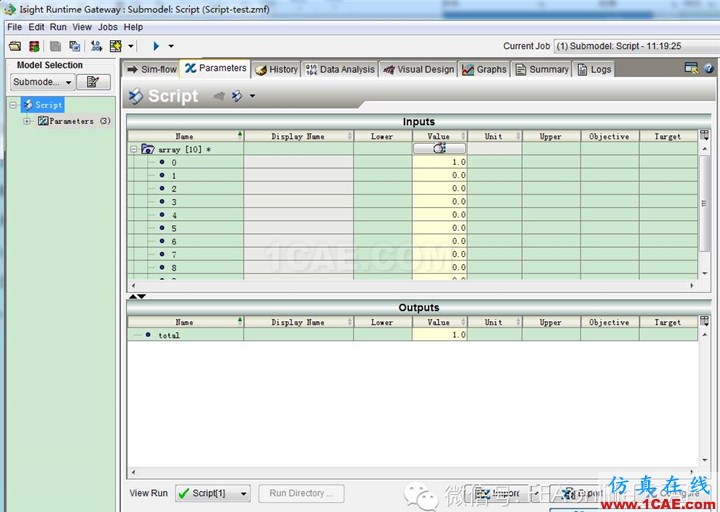
Task: Edit value 1.0 of array element 0
Action: pos(440,162)
